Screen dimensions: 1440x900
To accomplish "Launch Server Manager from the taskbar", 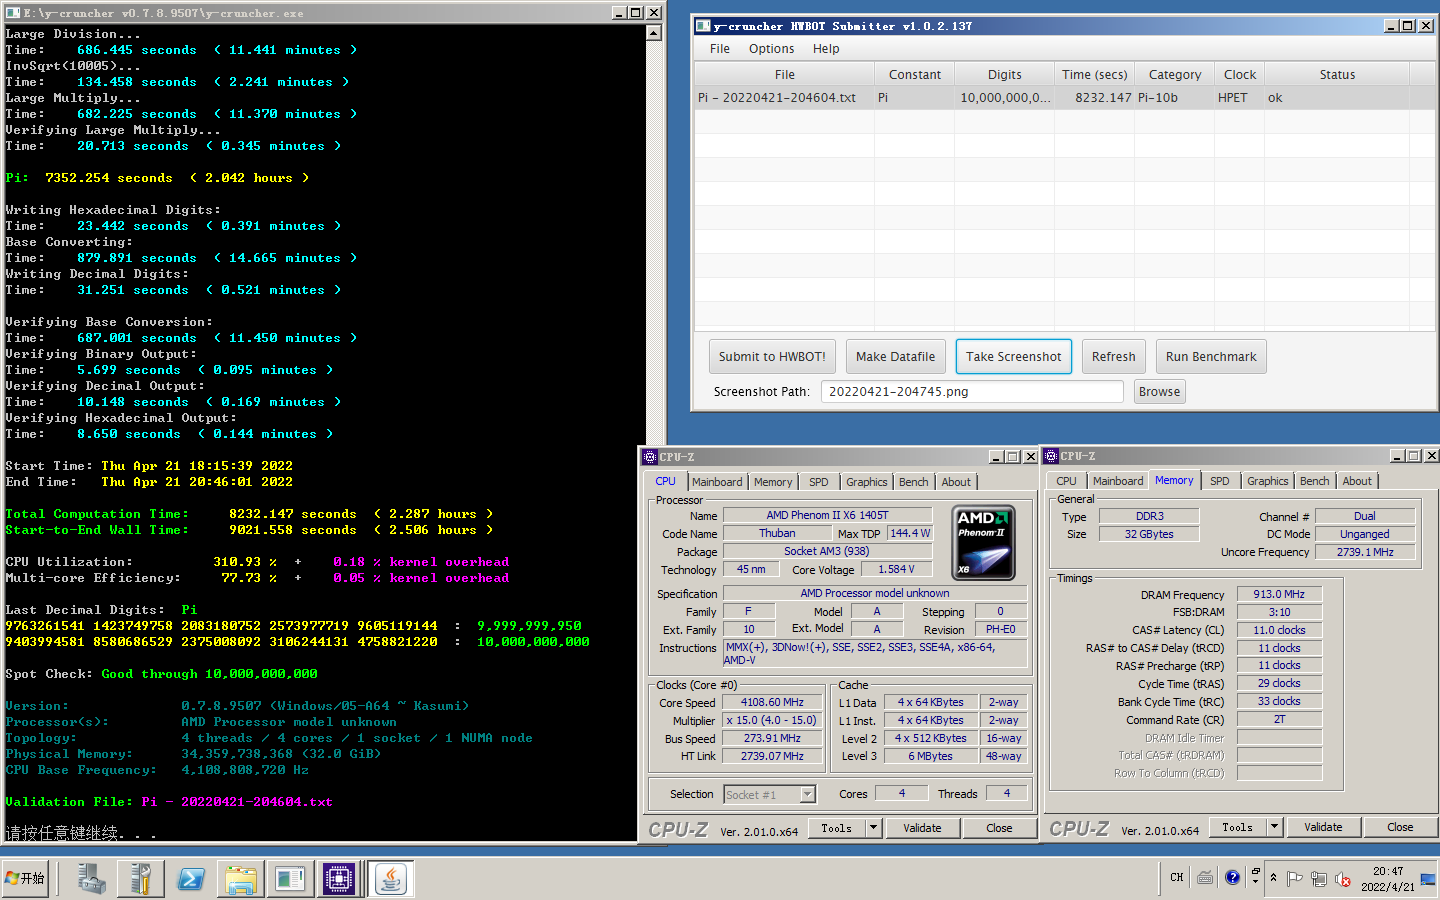I will [92, 879].
